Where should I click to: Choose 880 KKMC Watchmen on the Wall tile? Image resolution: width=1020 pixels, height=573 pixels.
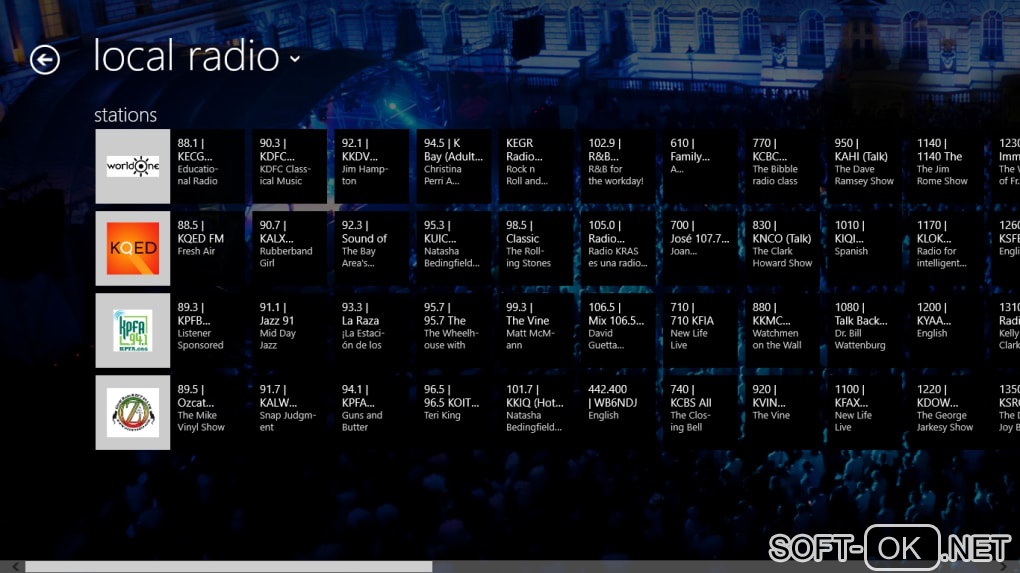(782, 330)
